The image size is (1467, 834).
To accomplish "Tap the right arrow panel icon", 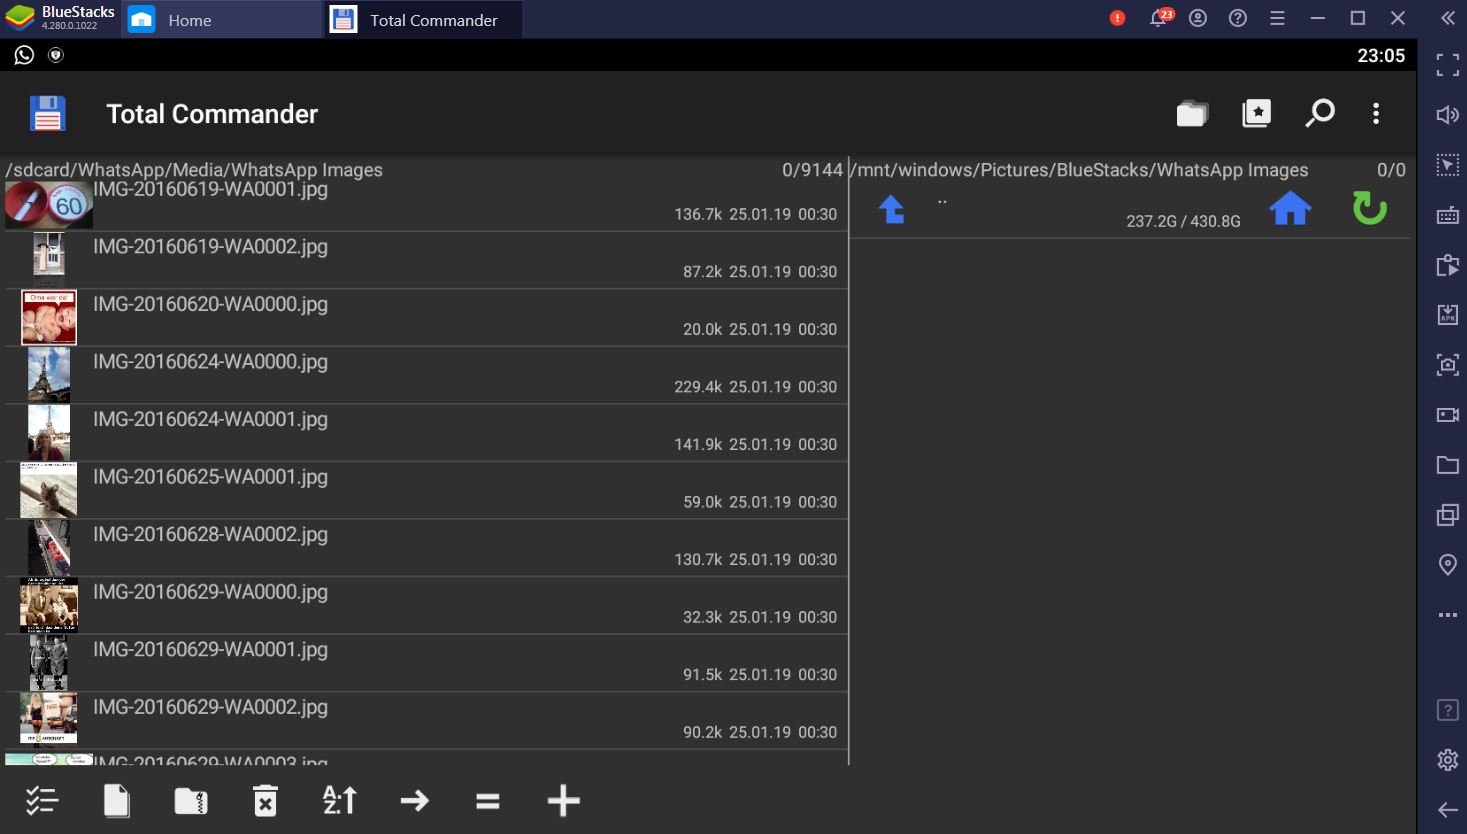I will pyautogui.click(x=414, y=800).
